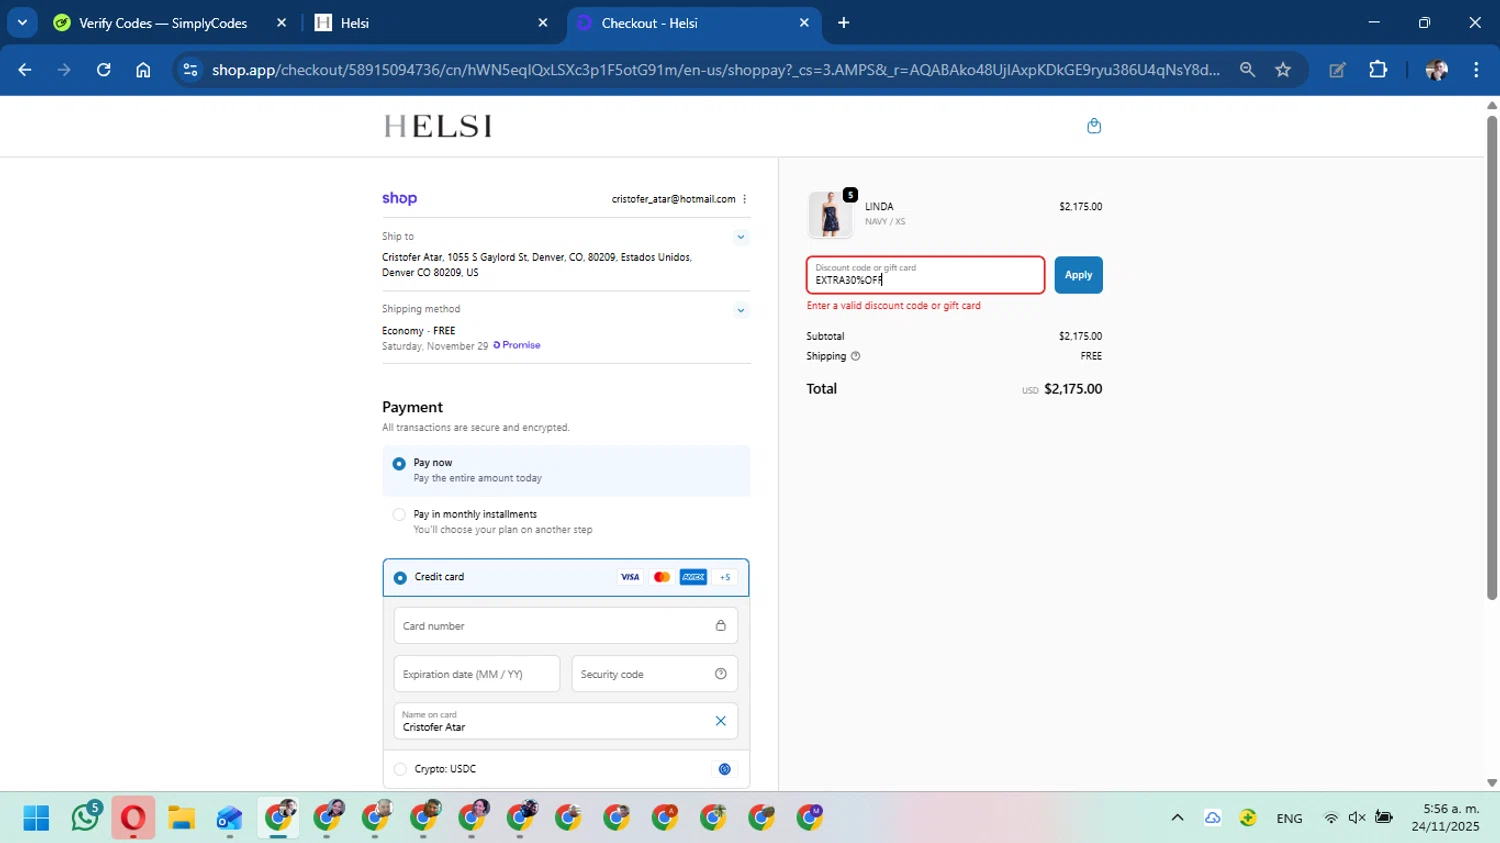Screen dimensions: 1500x843
Task: Open volume settings in system tray
Action: point(1357,818)
